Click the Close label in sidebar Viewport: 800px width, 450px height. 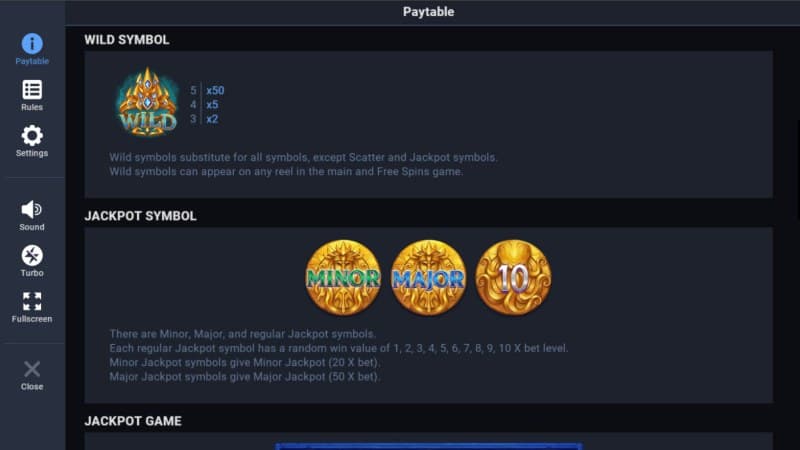click(32, 387)
